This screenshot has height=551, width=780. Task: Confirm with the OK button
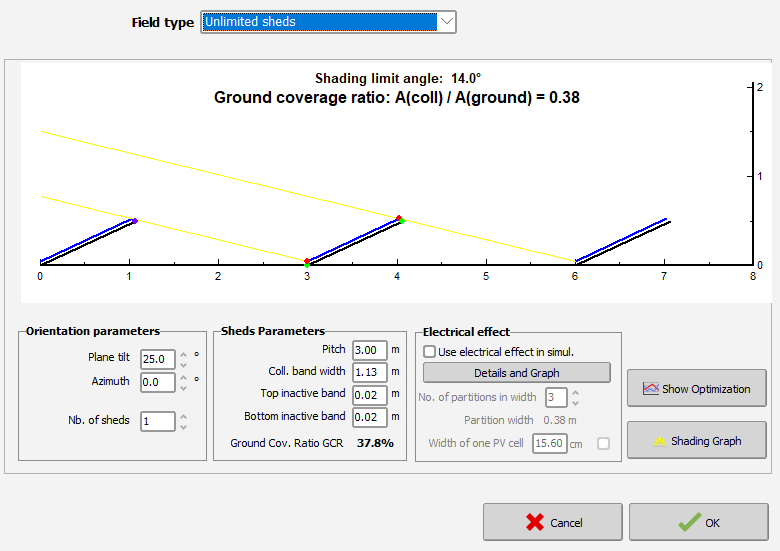(698, 522)
